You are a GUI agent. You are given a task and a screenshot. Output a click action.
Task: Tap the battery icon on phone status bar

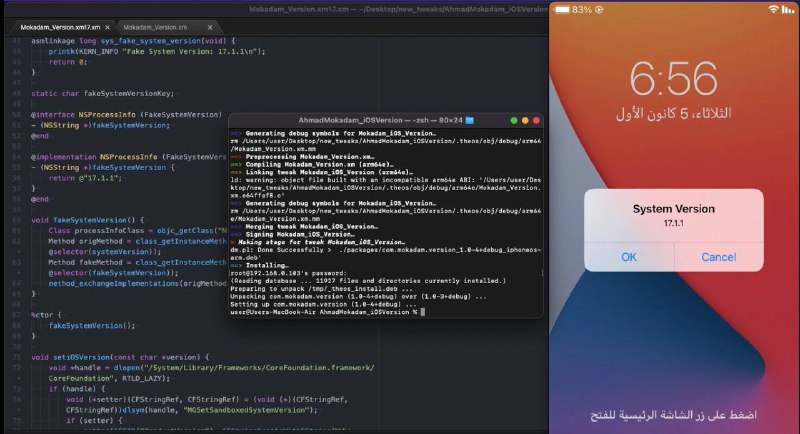(562, 10)
